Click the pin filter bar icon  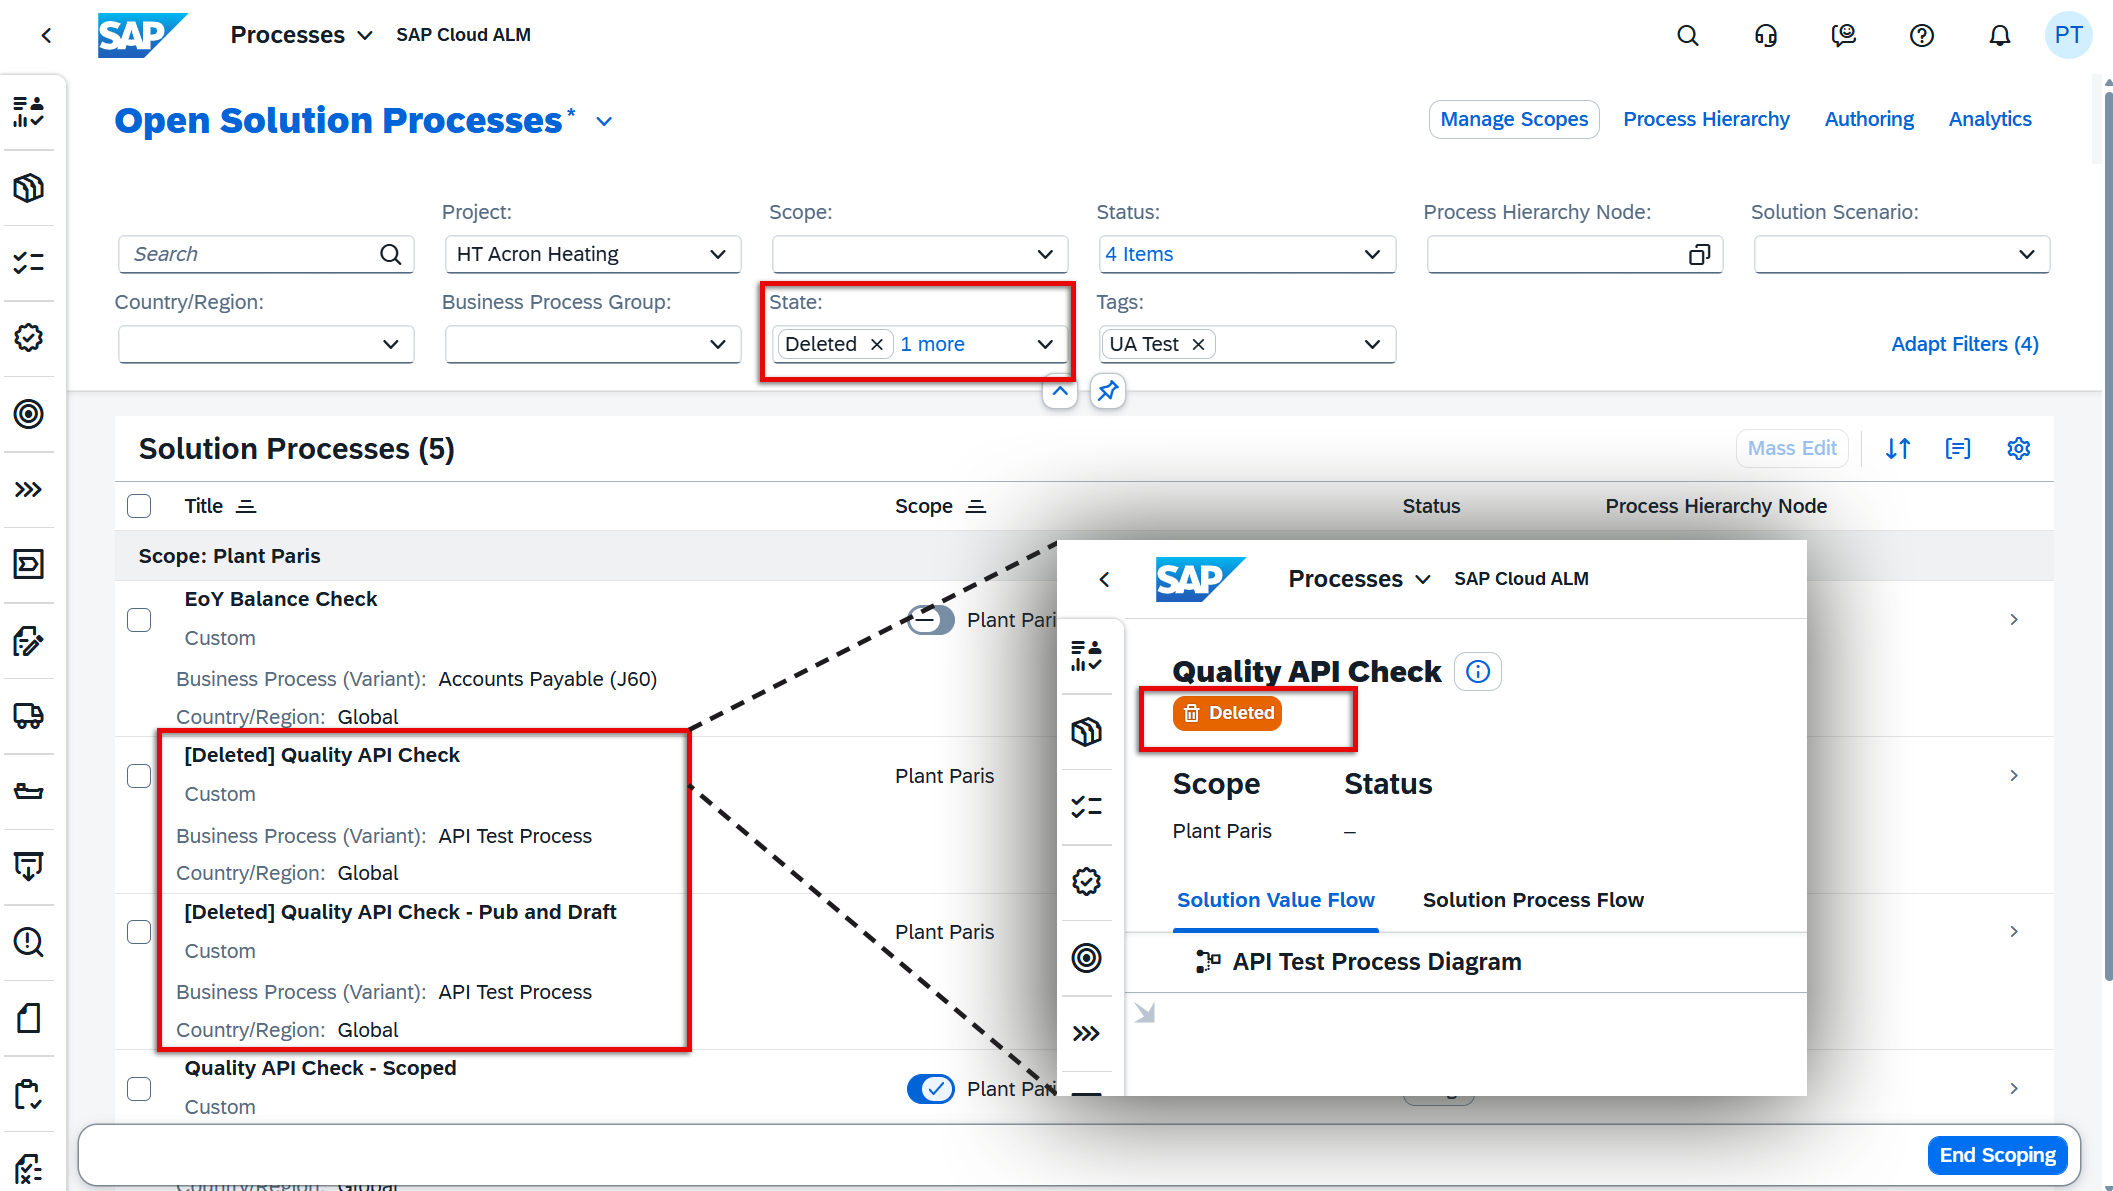point(1107,391)
